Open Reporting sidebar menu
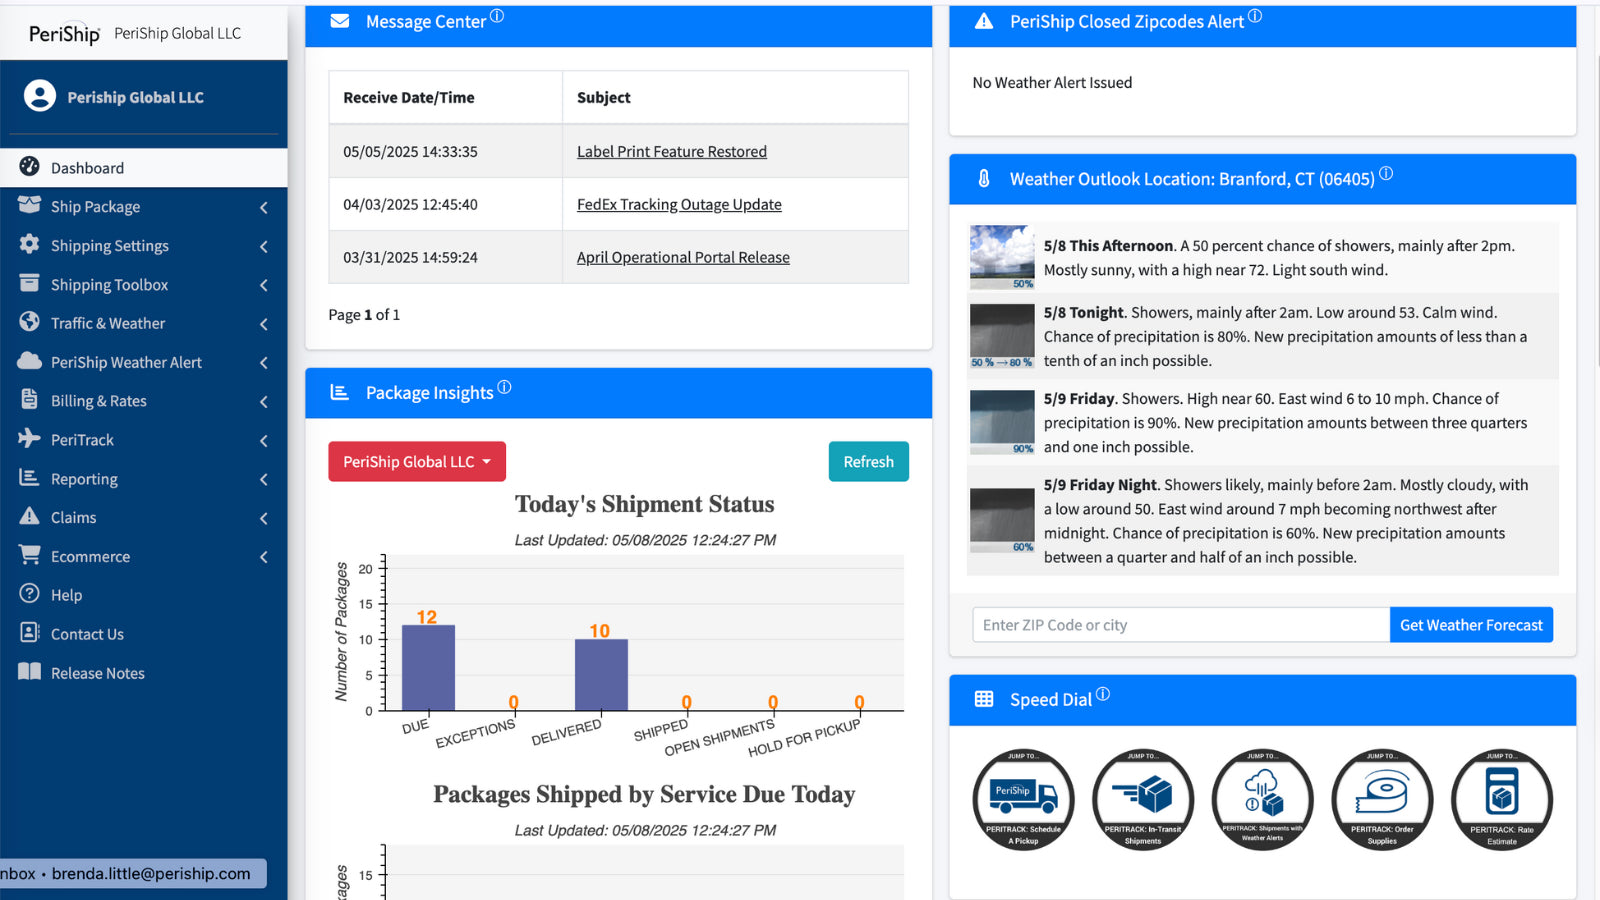The width and height of the screenshot is (1600, 900). pyautogui.click(x=144, y=479)
